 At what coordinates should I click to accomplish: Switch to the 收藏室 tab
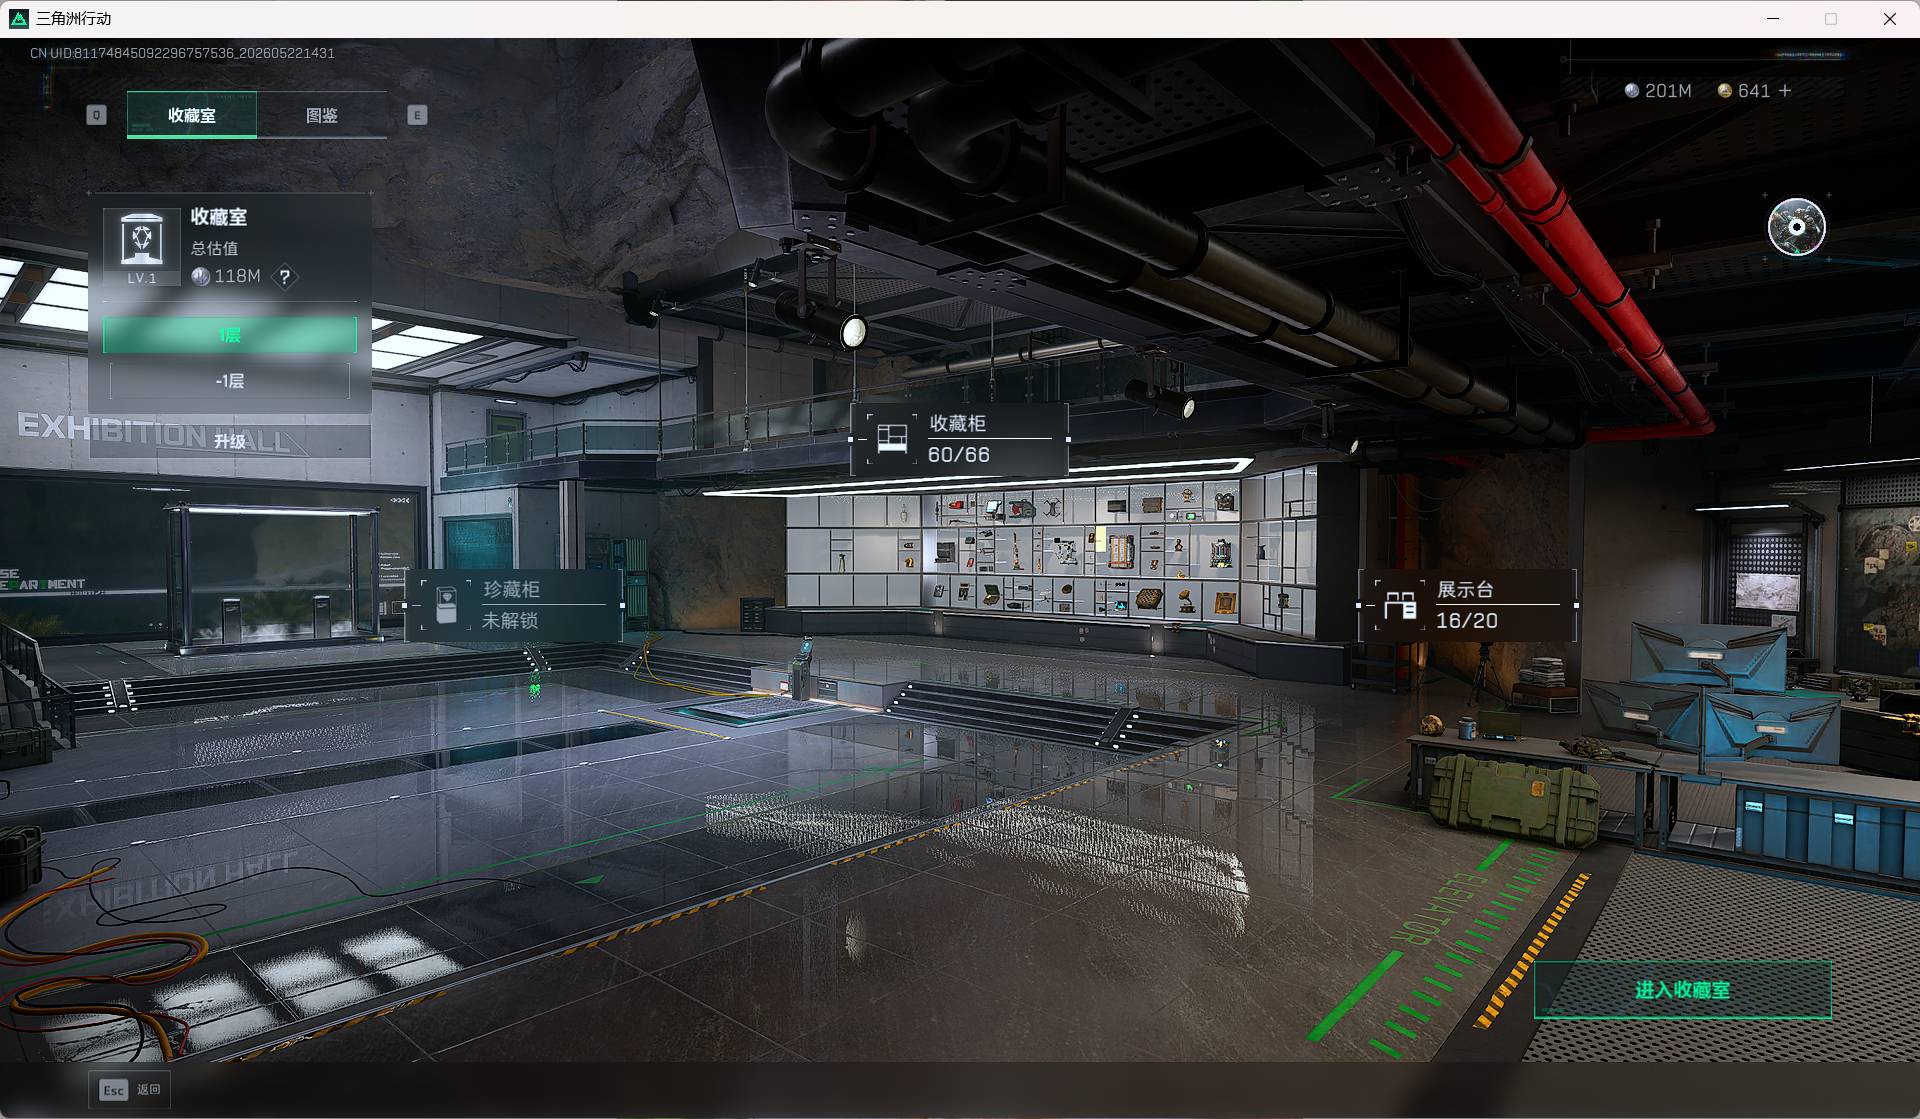click(192, 115)
